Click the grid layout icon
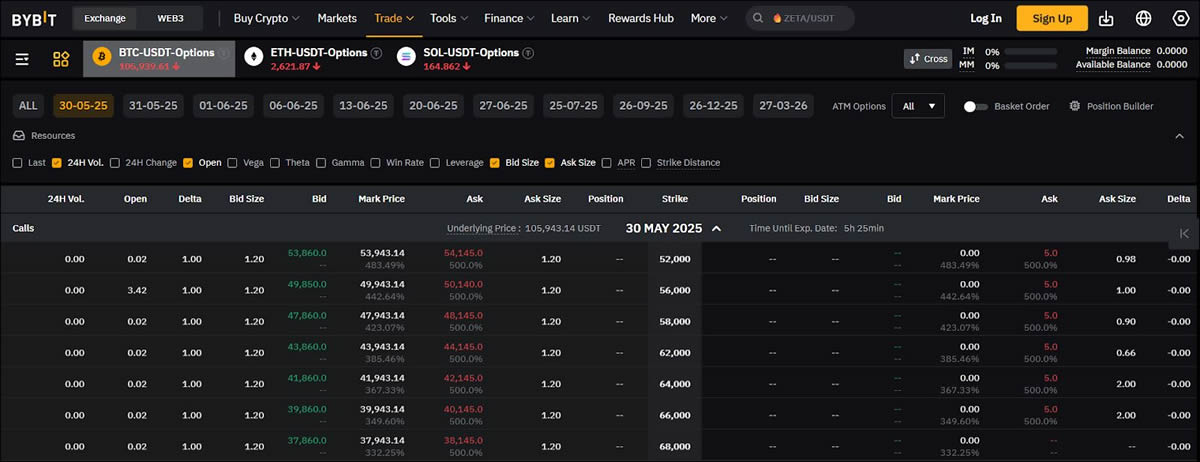The height and width of the screenshot is (462, 1200). tap(61, 59)
